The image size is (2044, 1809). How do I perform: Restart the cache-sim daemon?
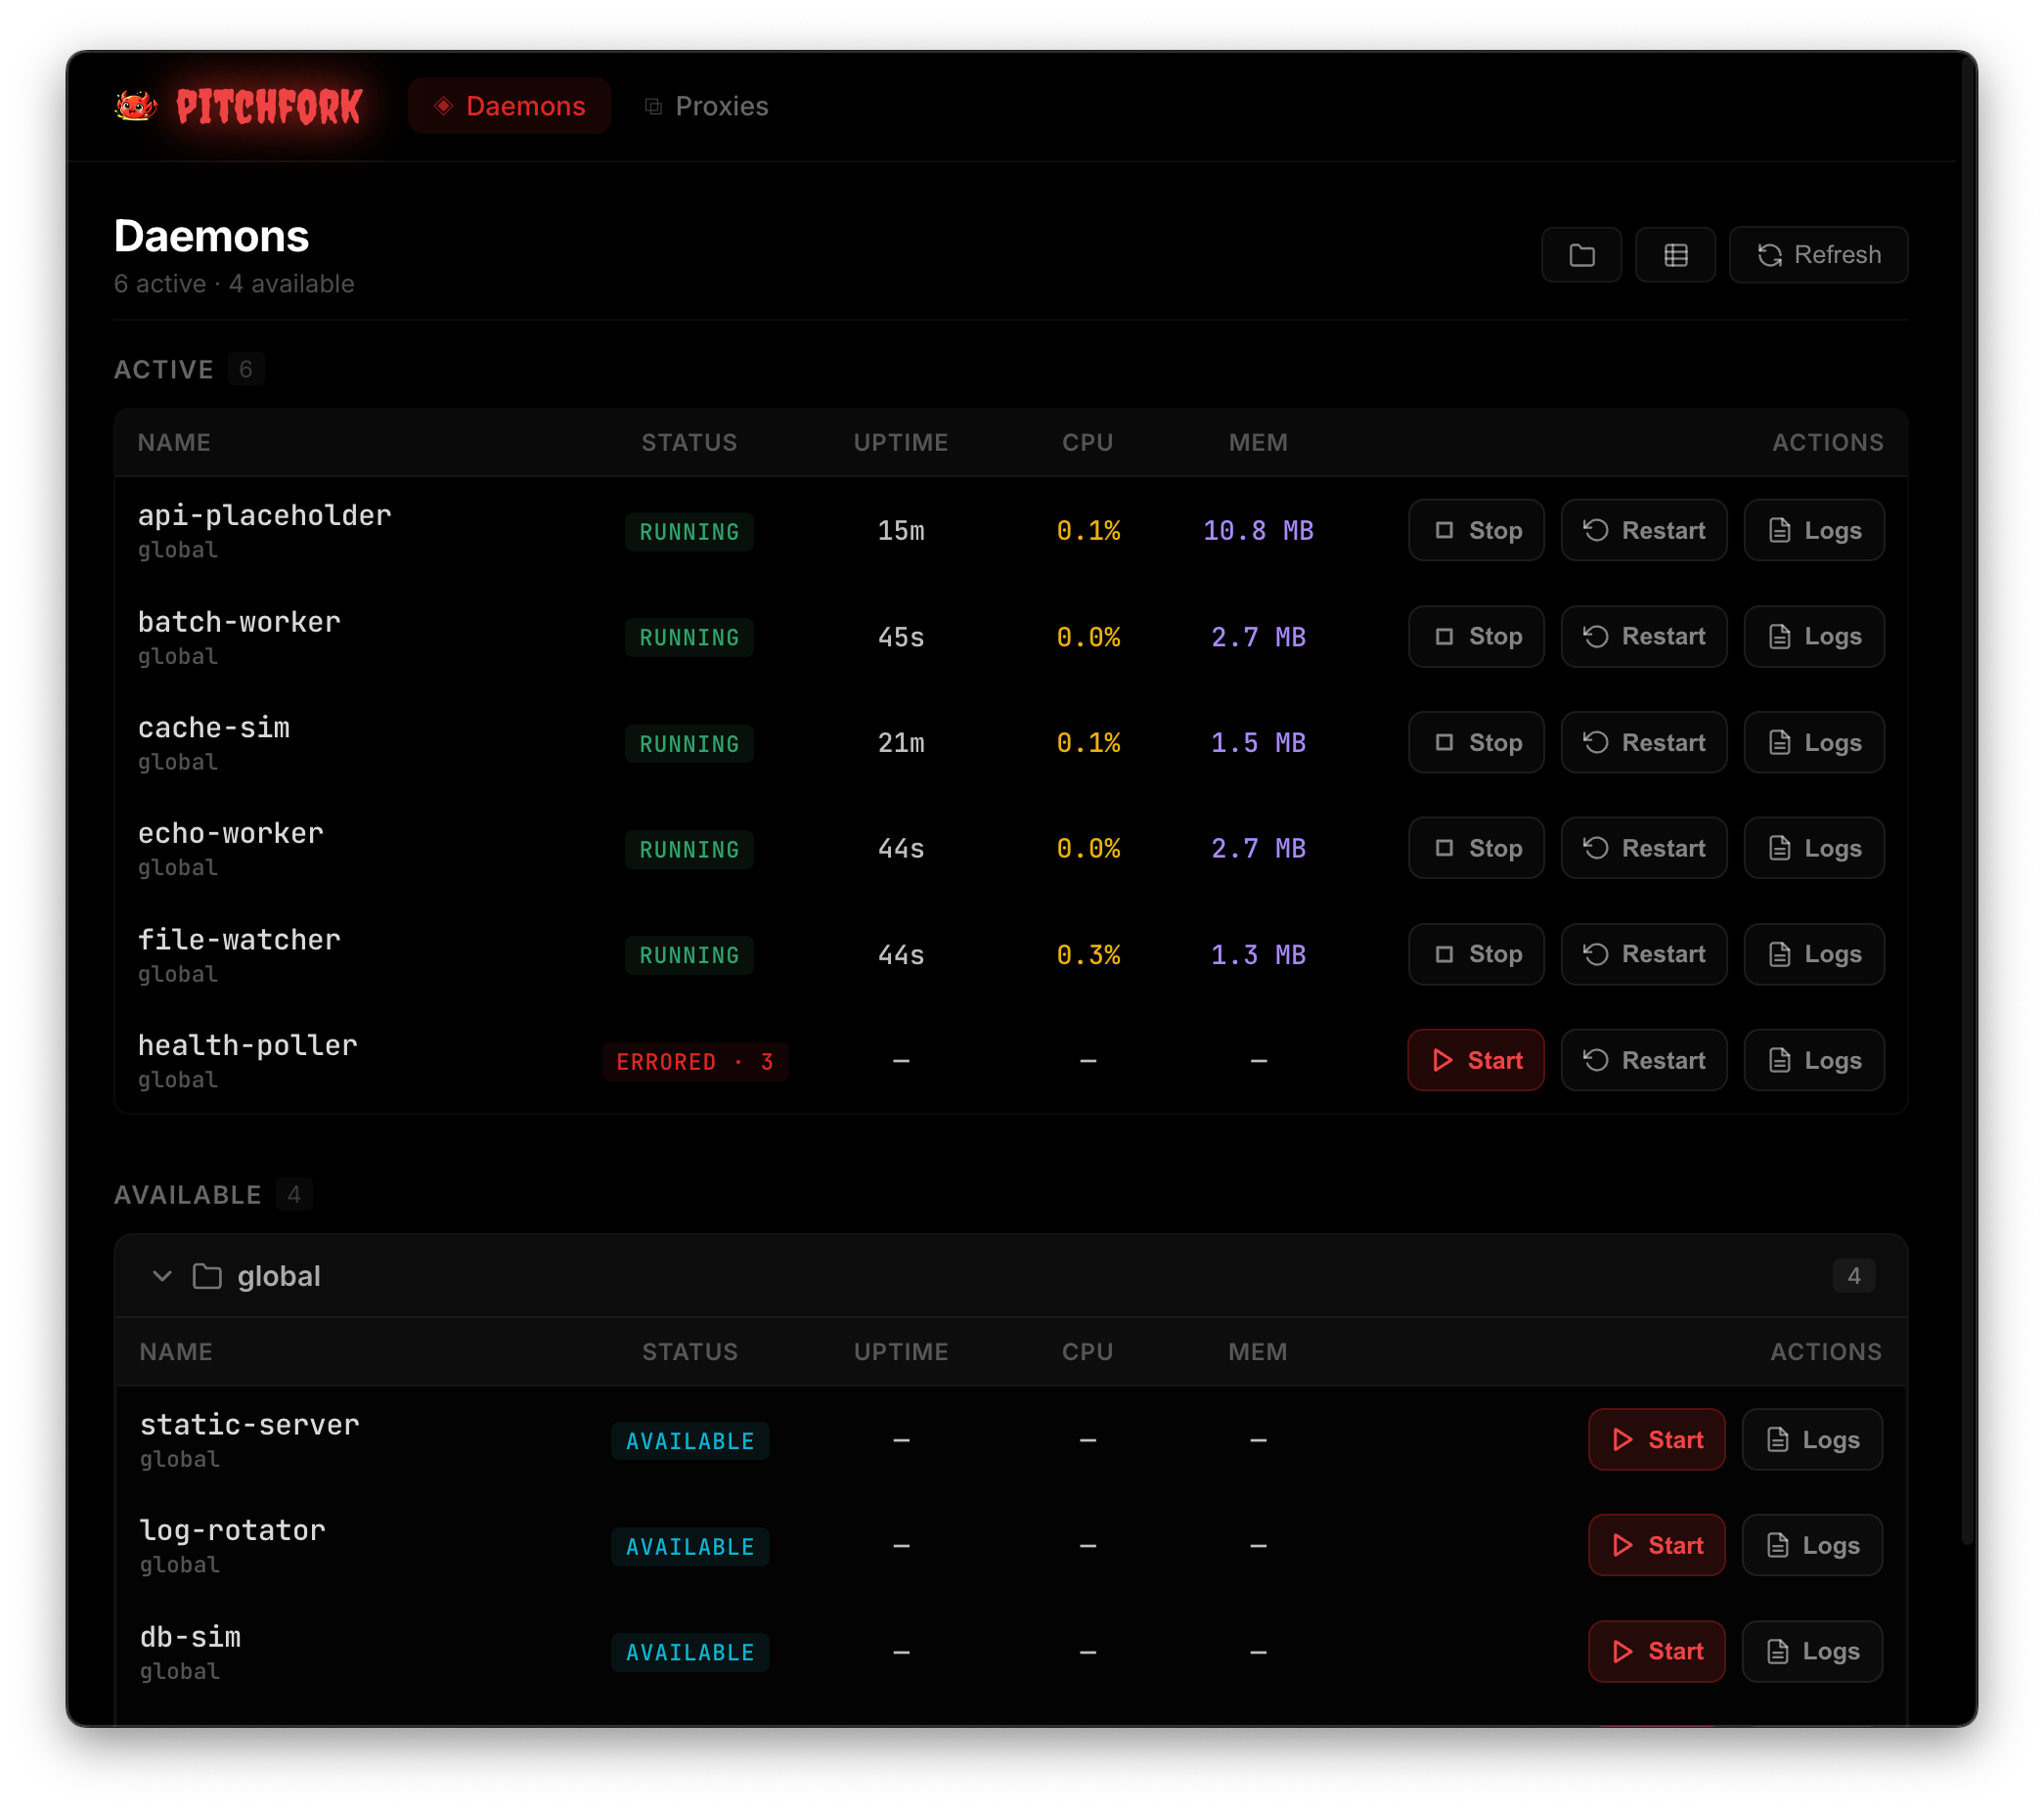[1643, 742]
